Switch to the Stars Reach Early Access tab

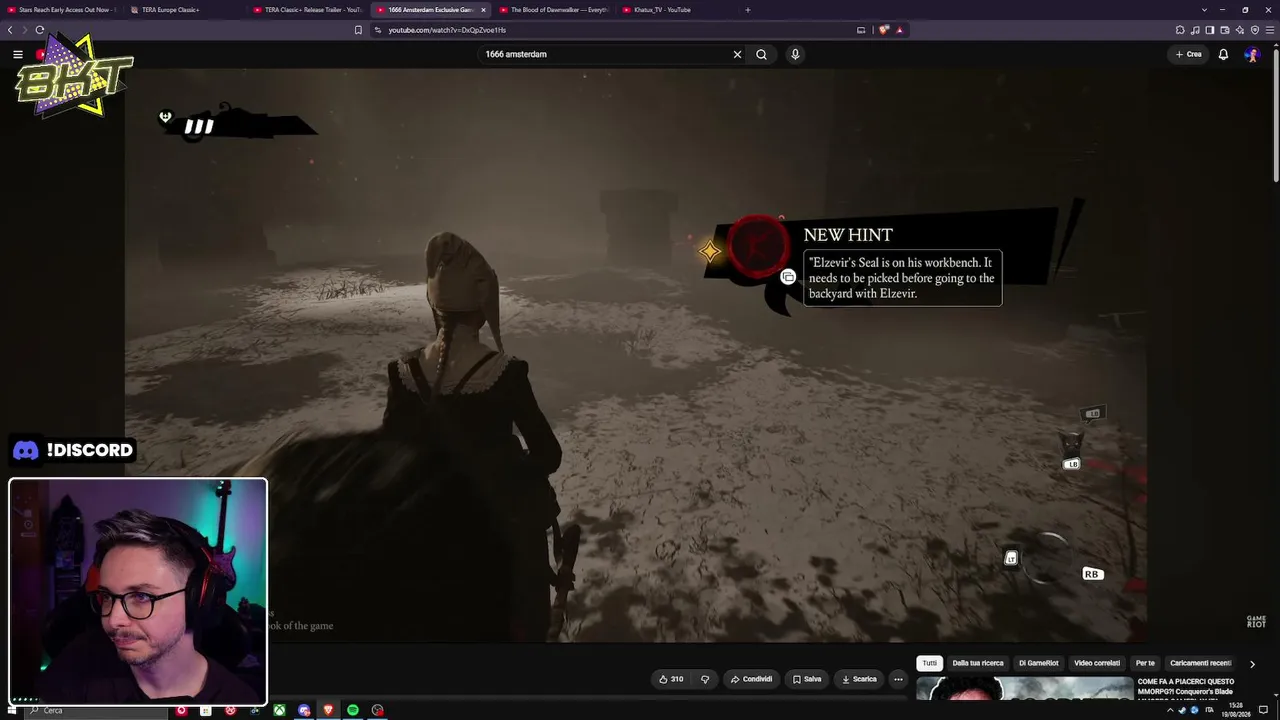click(x=62, y=10)
